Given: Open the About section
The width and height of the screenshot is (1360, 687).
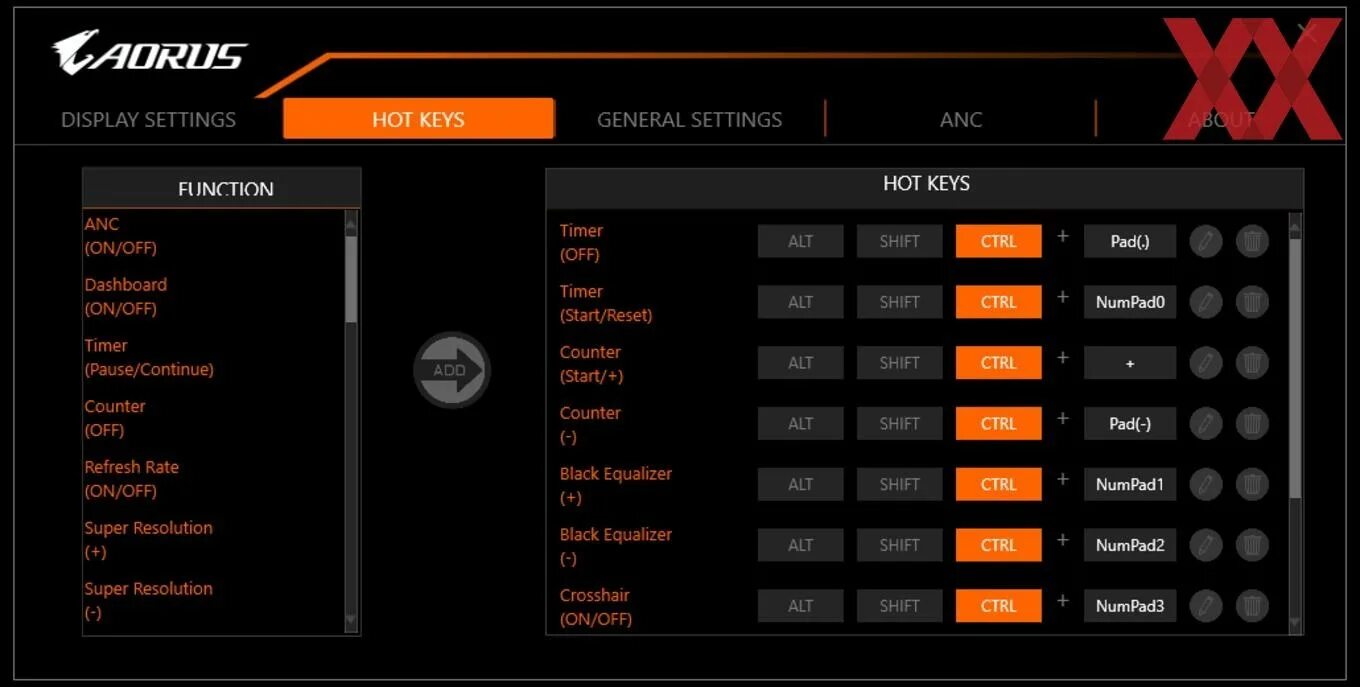Looking at the screenshot, I should coord(1221,119).
